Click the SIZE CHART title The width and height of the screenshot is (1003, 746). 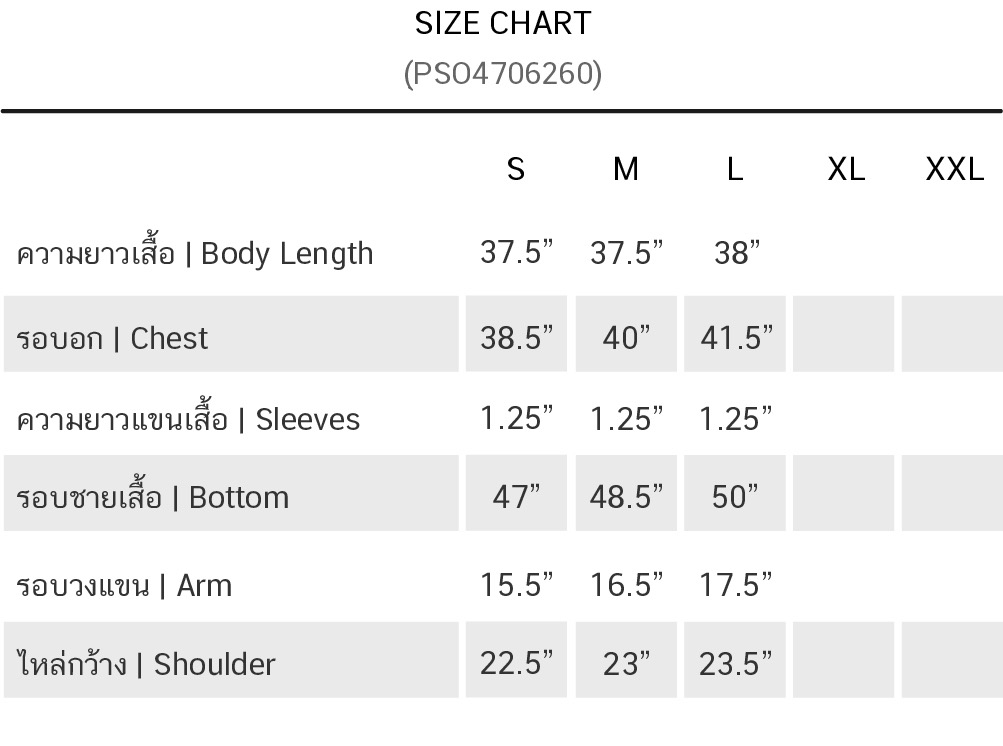[502, 23]
